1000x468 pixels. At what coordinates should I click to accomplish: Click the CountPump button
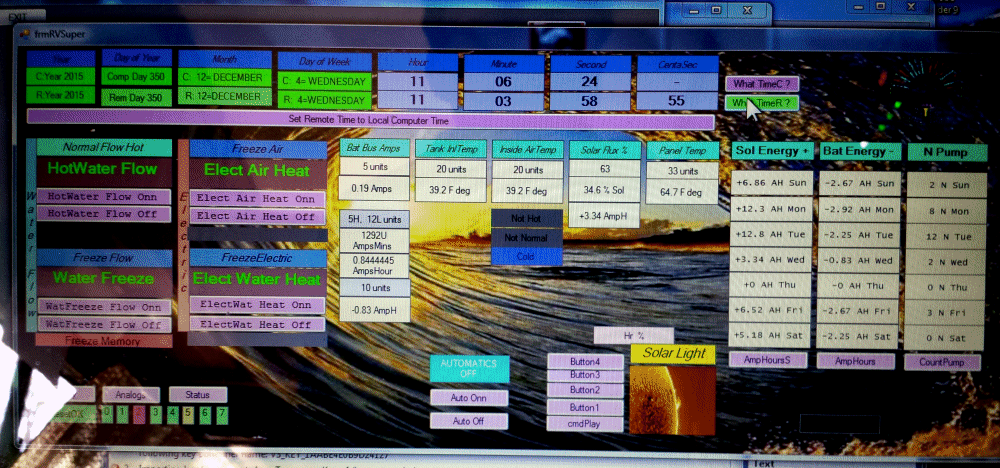tap(942, 362)
